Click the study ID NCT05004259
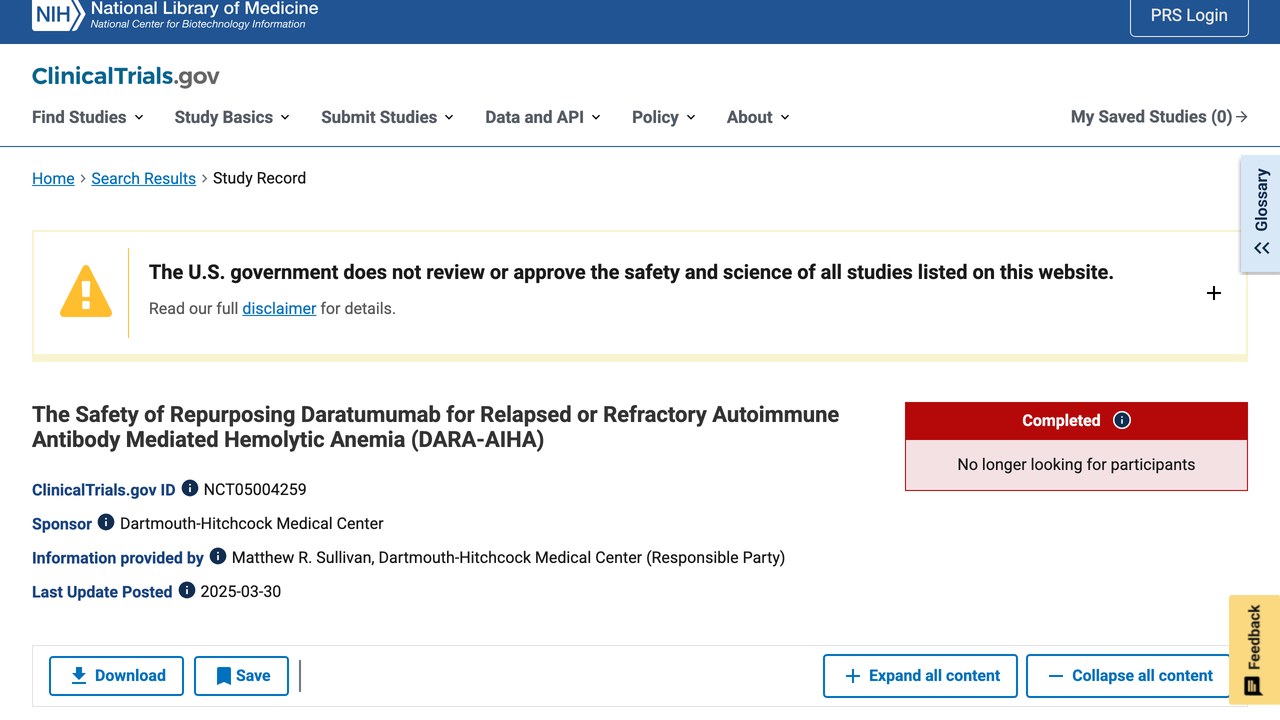This screenshot has width=1280, height=720. (255, 489)
